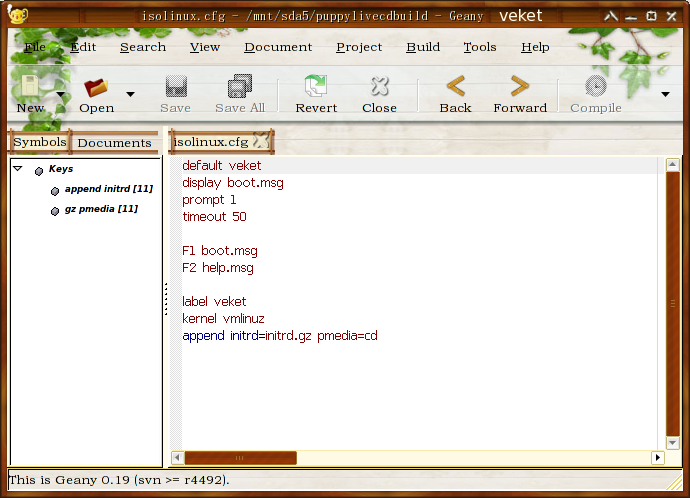
Task: Click the 'prompt 1' line
Action: [x=209, y=200]
